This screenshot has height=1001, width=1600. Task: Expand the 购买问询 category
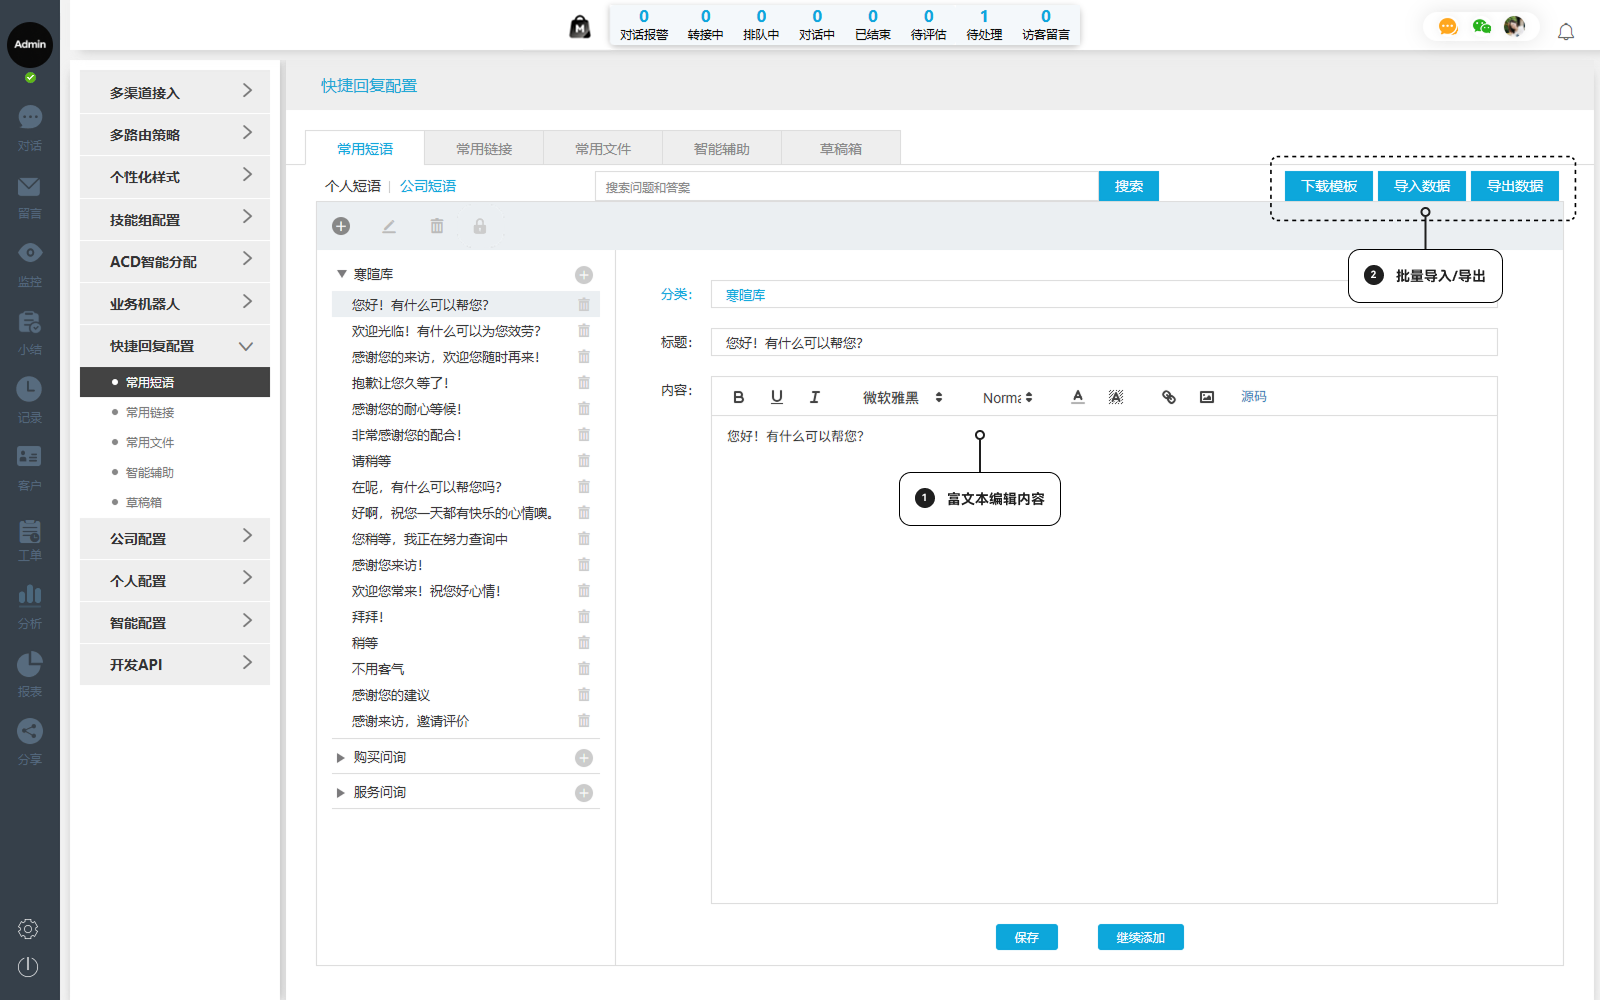click(341, 758)
